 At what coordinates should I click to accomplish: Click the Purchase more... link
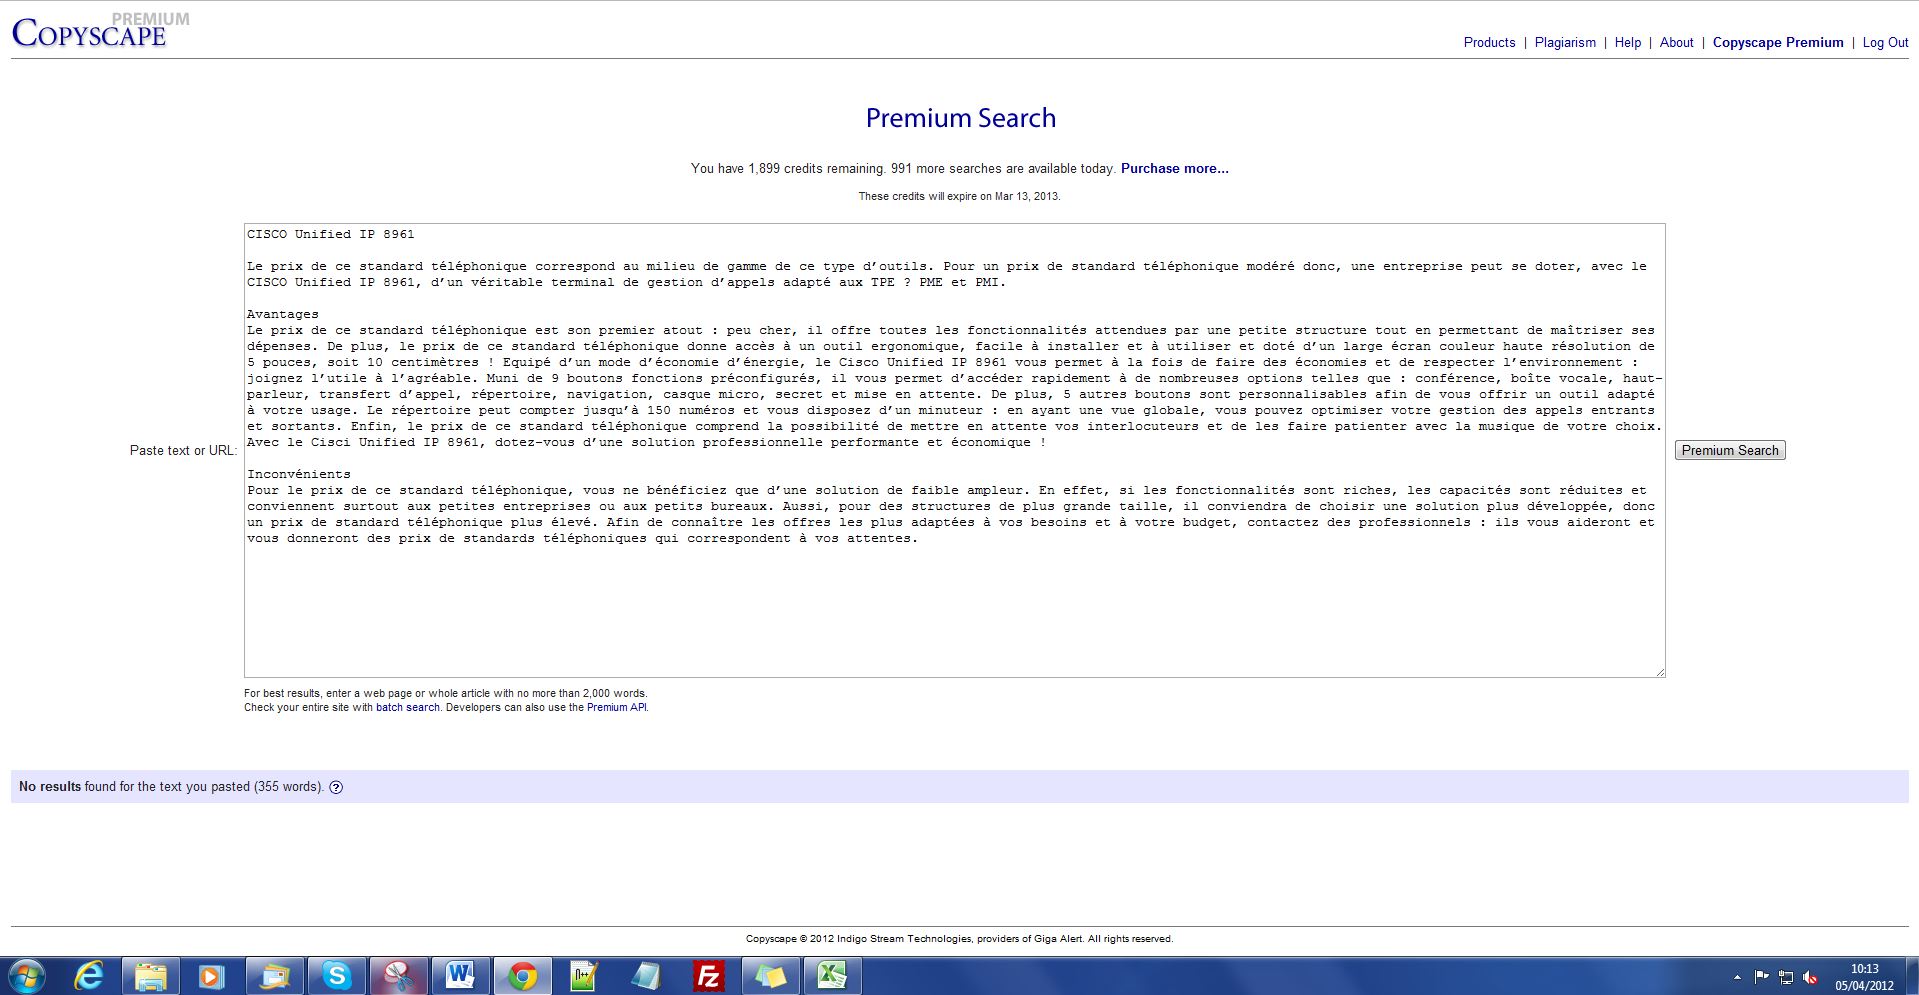tap(1174, 169)
